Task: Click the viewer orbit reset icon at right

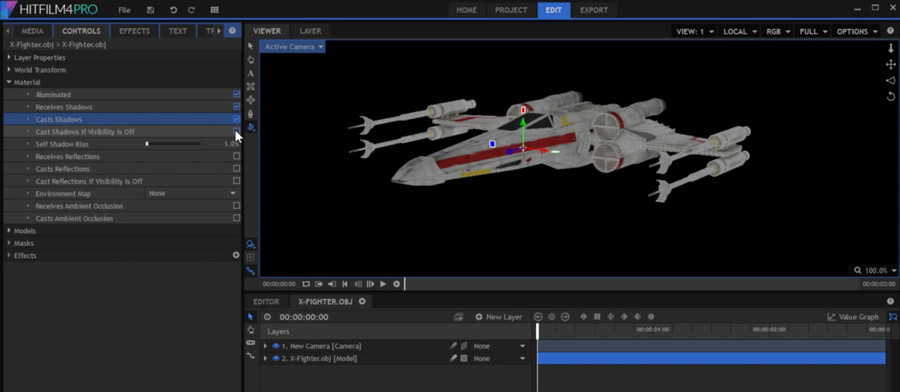Action: tap(891, 96)
